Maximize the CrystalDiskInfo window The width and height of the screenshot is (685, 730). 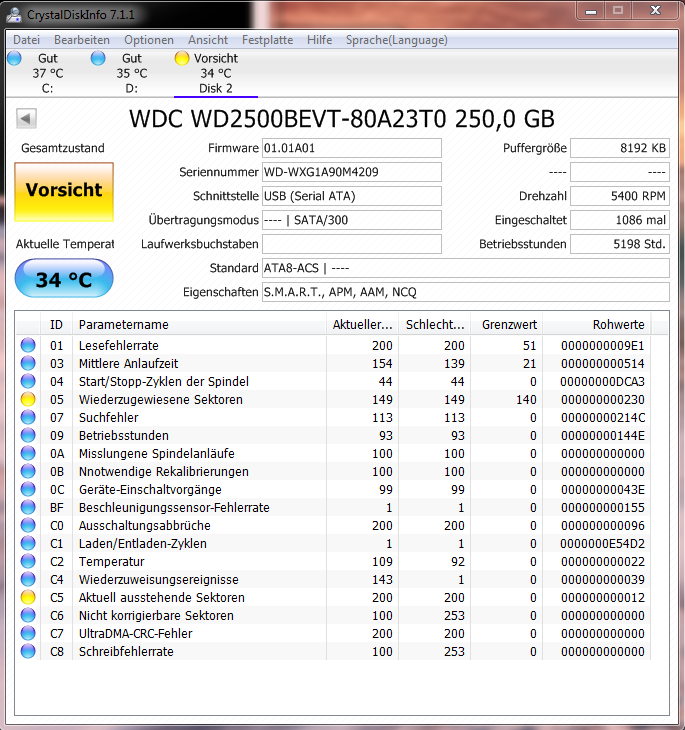click(x=618, y=10)
